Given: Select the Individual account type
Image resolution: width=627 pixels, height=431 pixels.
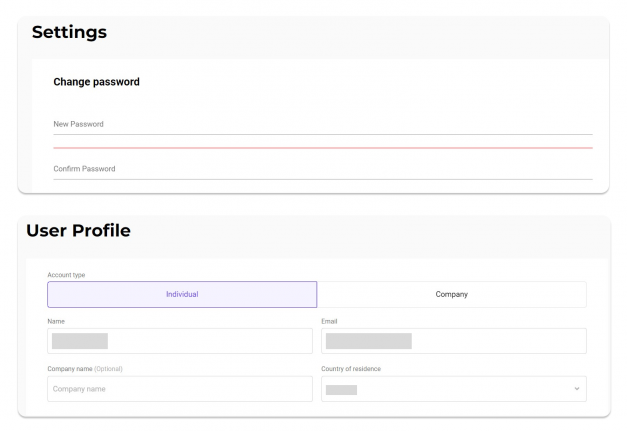Looking at the screenshot, I should pos(182,294).
